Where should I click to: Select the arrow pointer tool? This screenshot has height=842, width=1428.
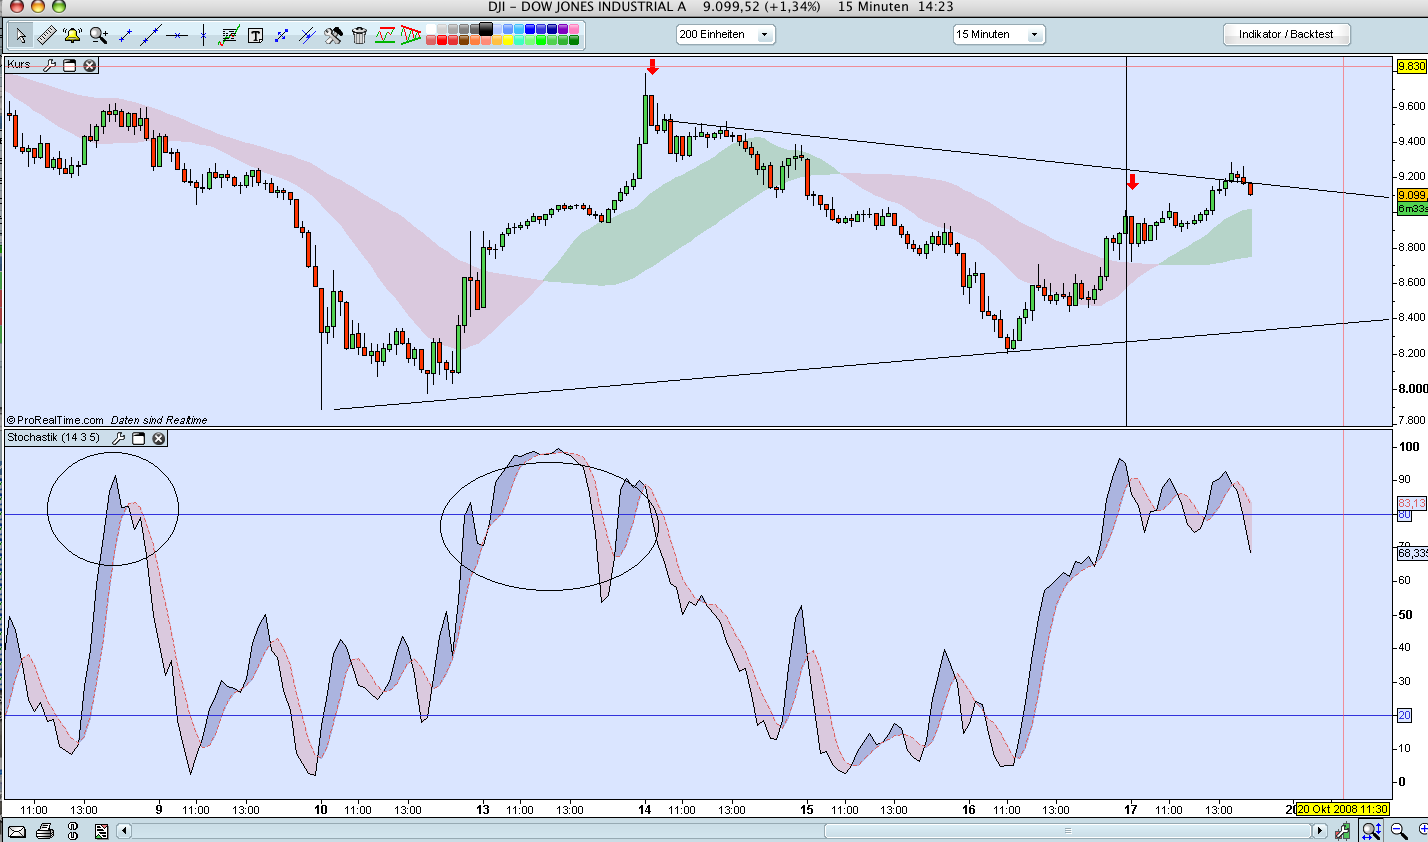pos(21,36)
